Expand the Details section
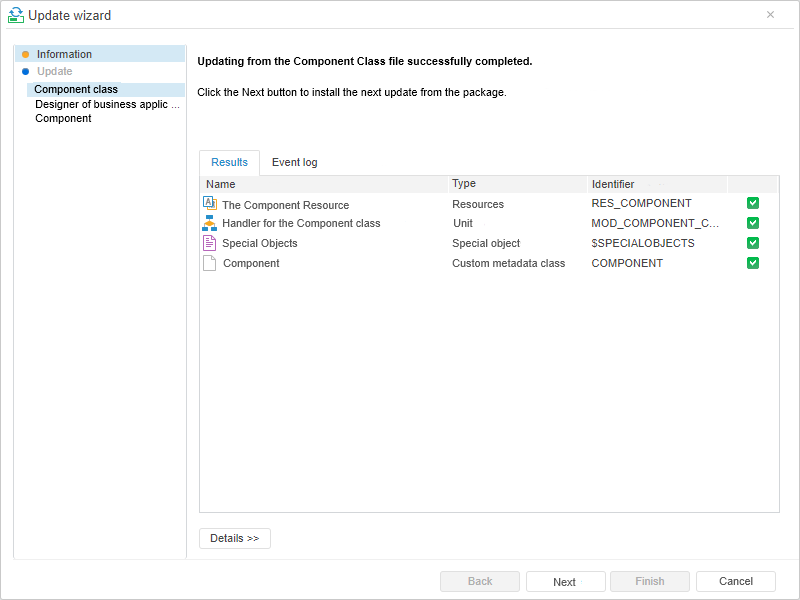Image resolution: width=800 pixels, height=600 pixels. [x=234, y=538]
